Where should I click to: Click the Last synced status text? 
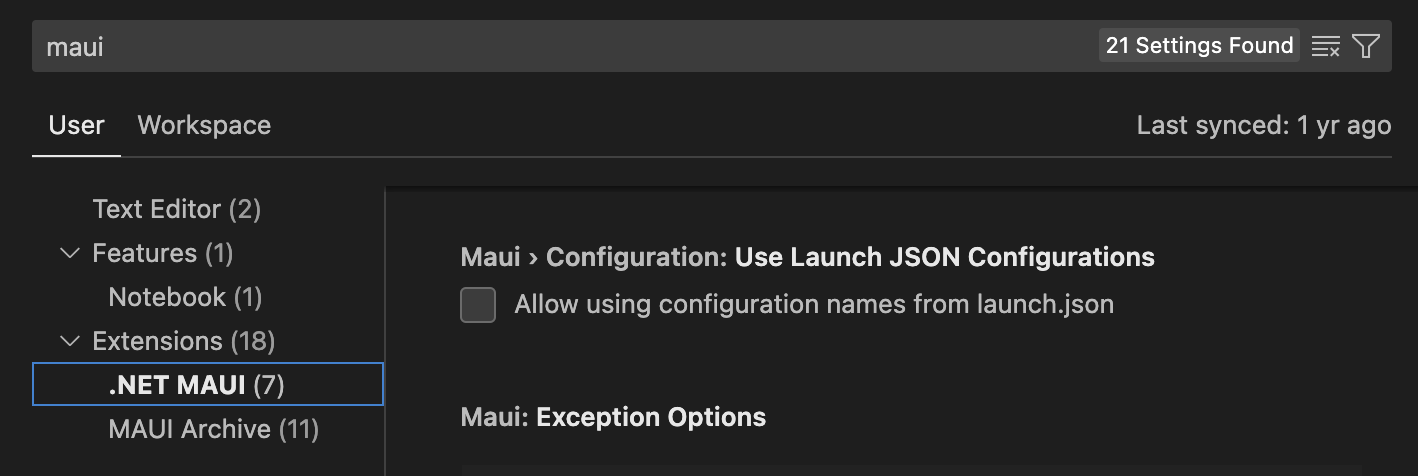pyautogui.click(x=1264, y=125)
